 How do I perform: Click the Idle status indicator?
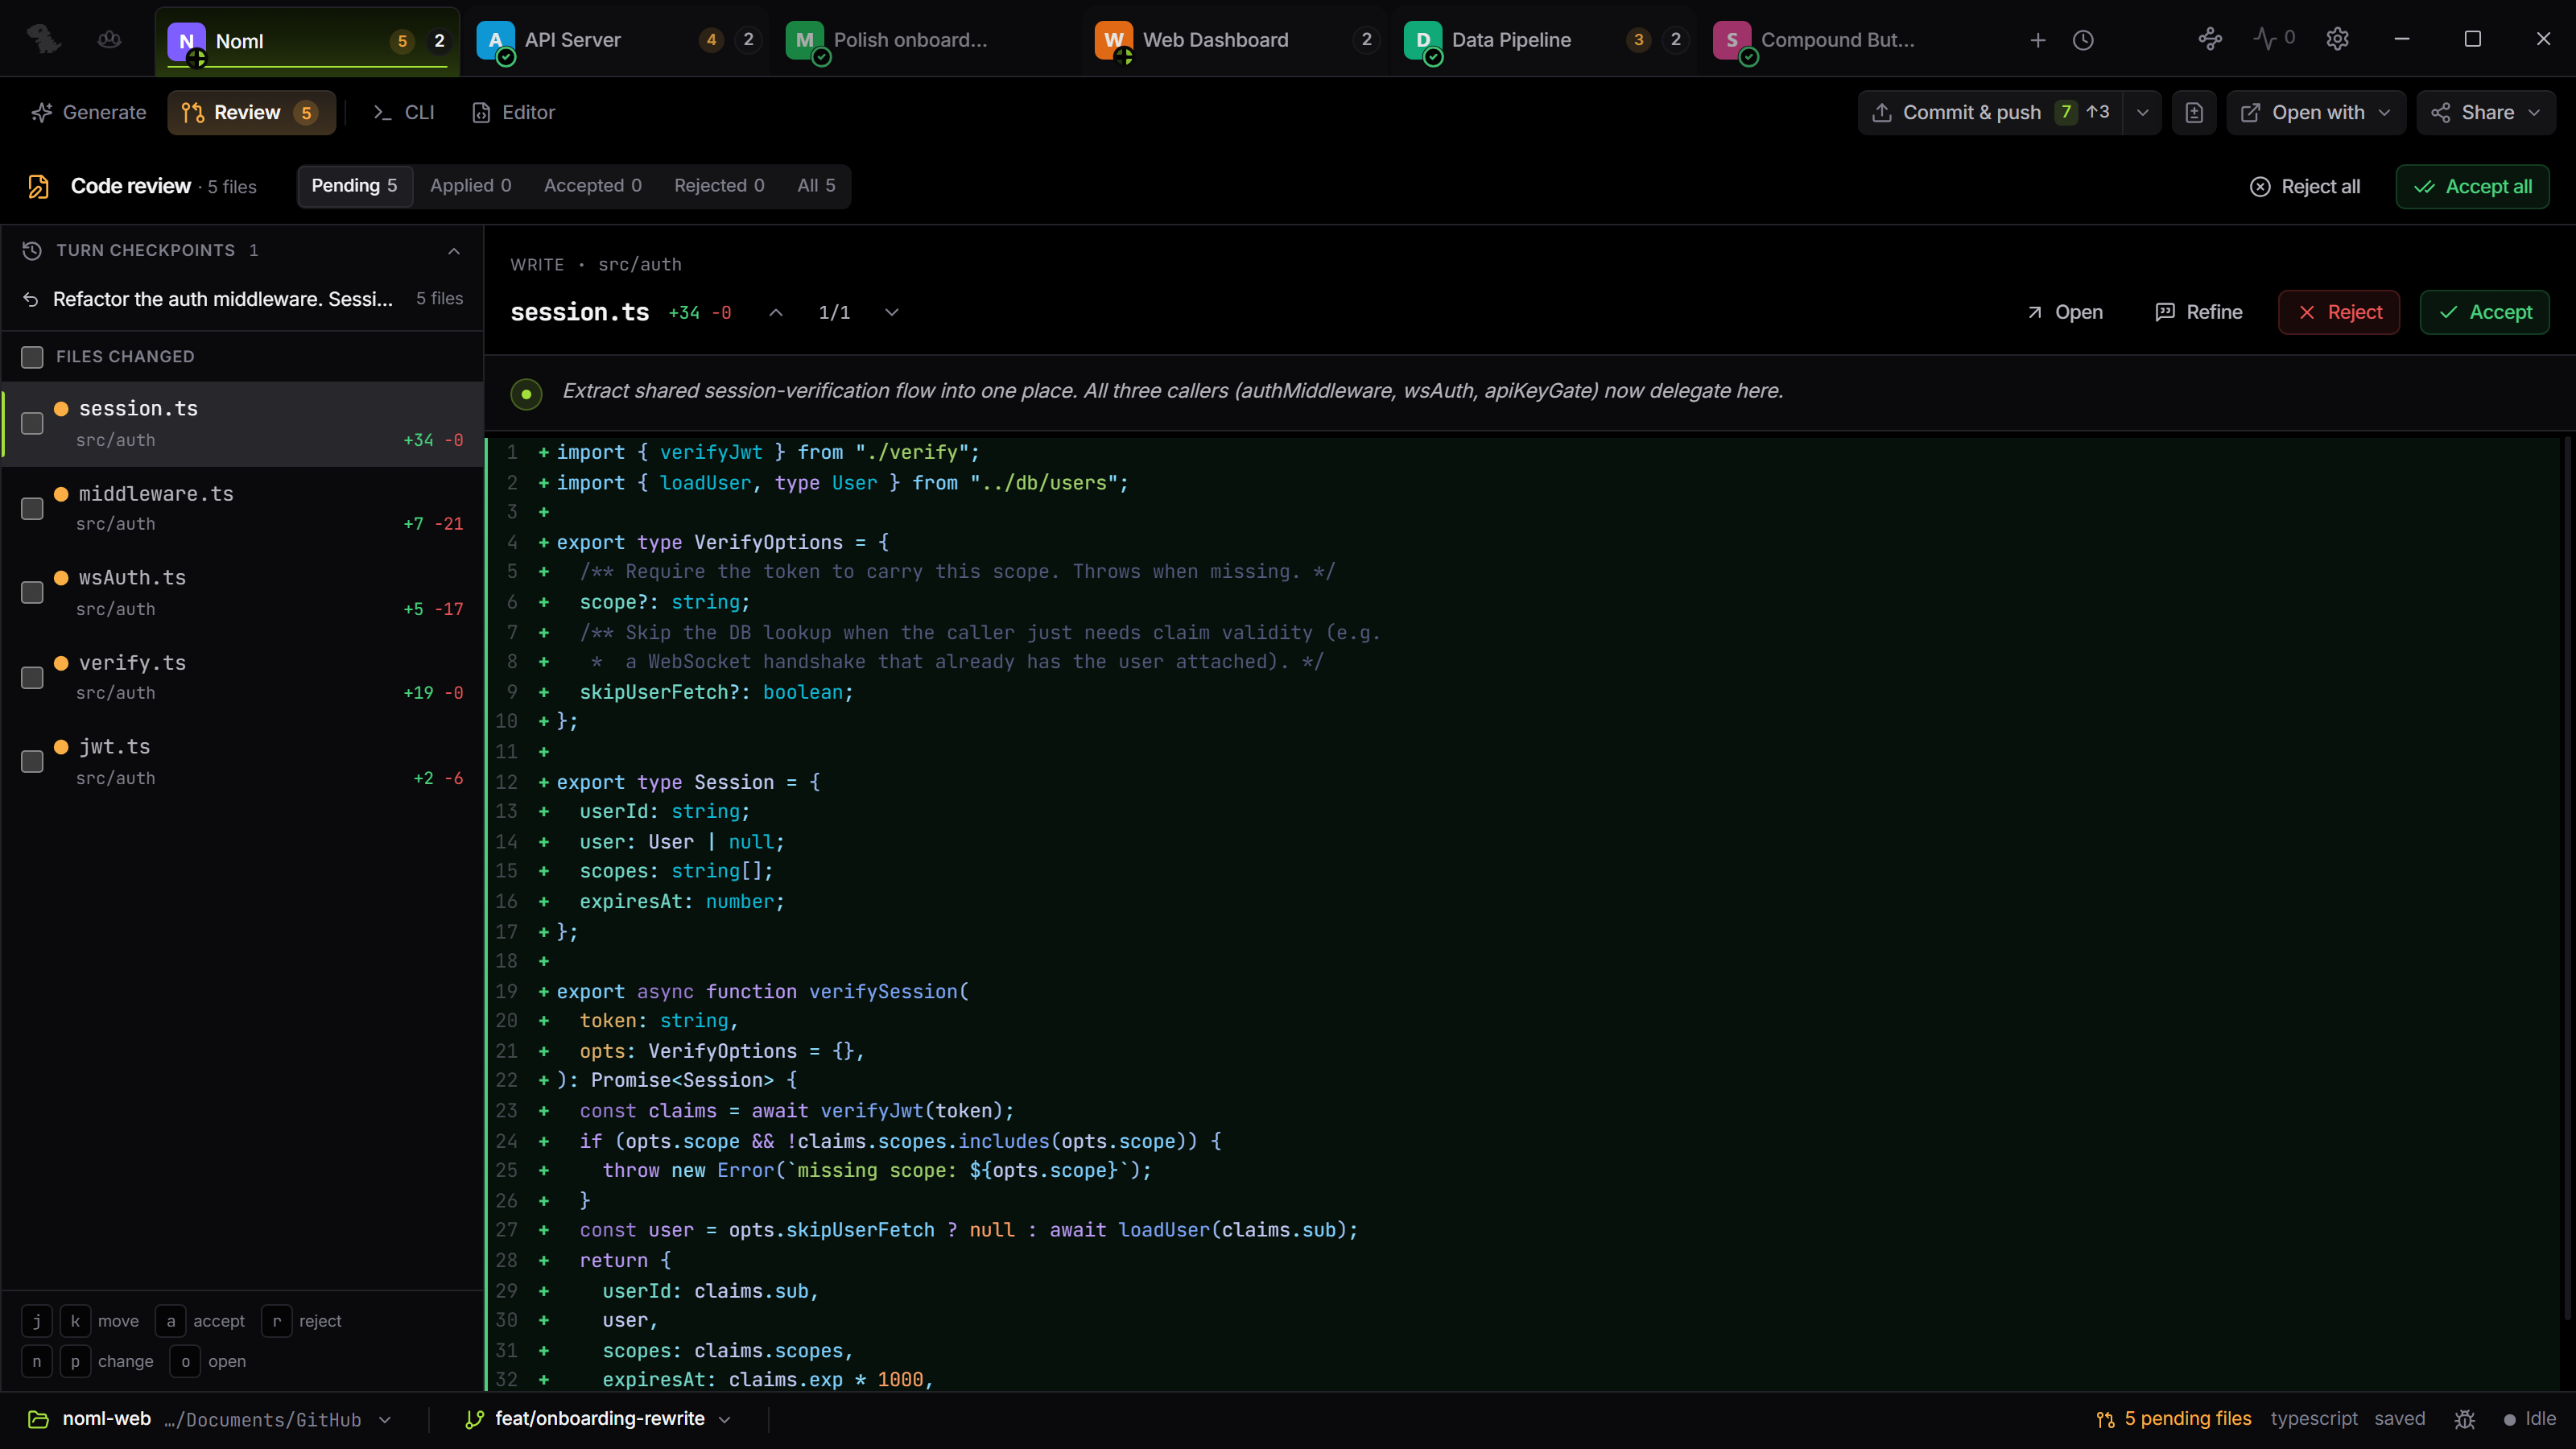(x=2529, y=1419)
